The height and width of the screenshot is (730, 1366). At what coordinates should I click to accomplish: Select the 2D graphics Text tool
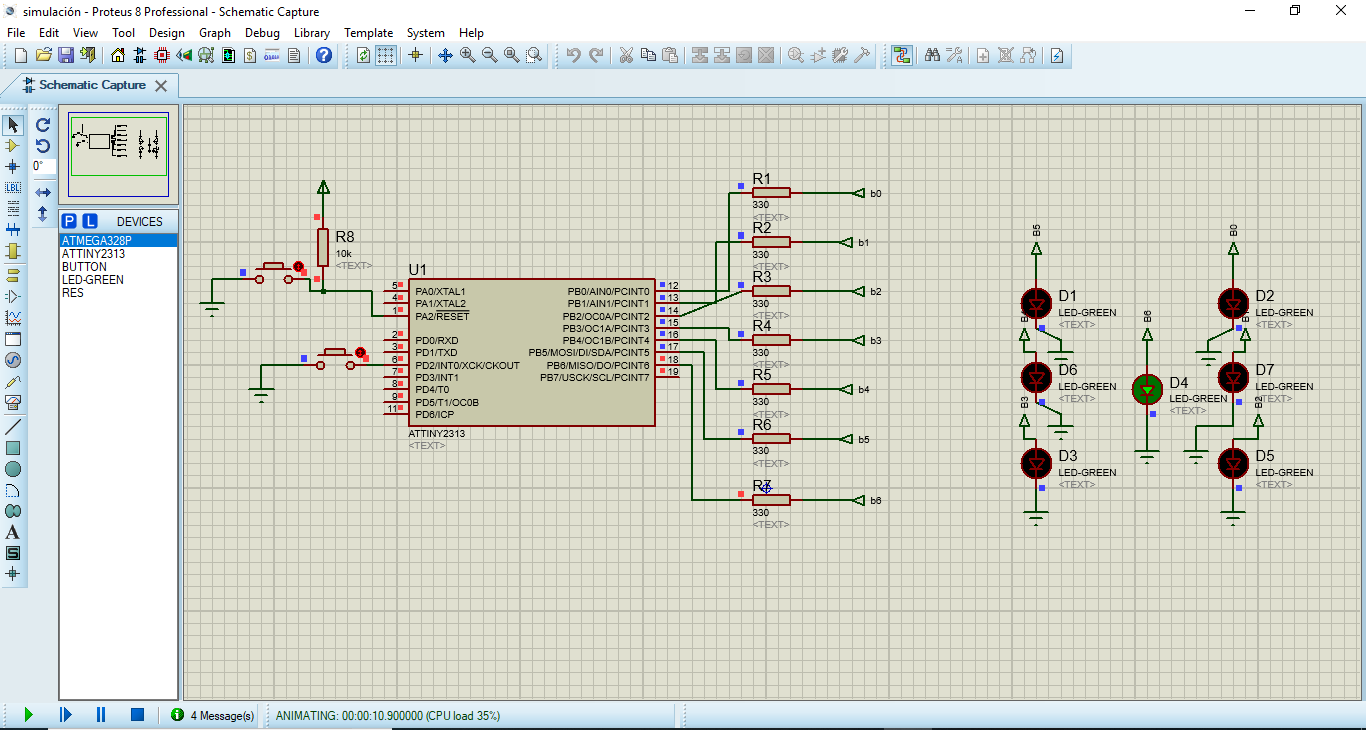pyautogui.click(x=13, y=532)
